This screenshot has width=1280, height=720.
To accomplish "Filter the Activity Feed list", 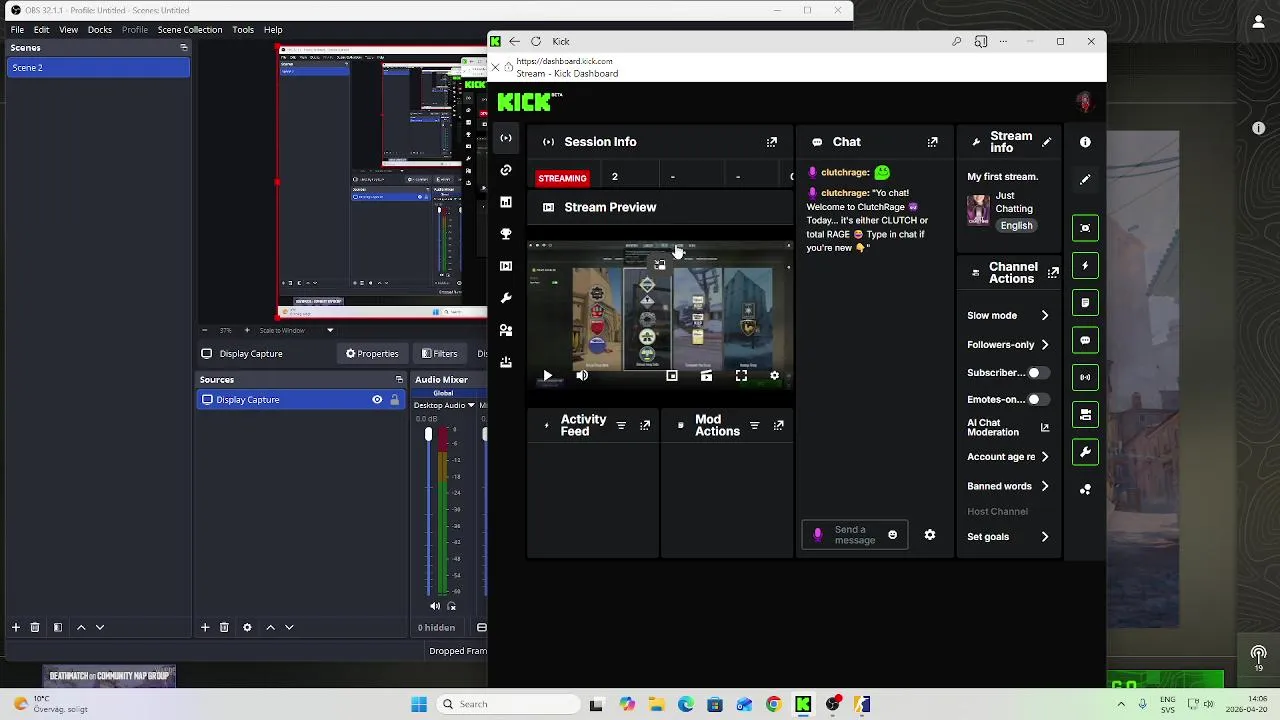I will pos(621,425).
